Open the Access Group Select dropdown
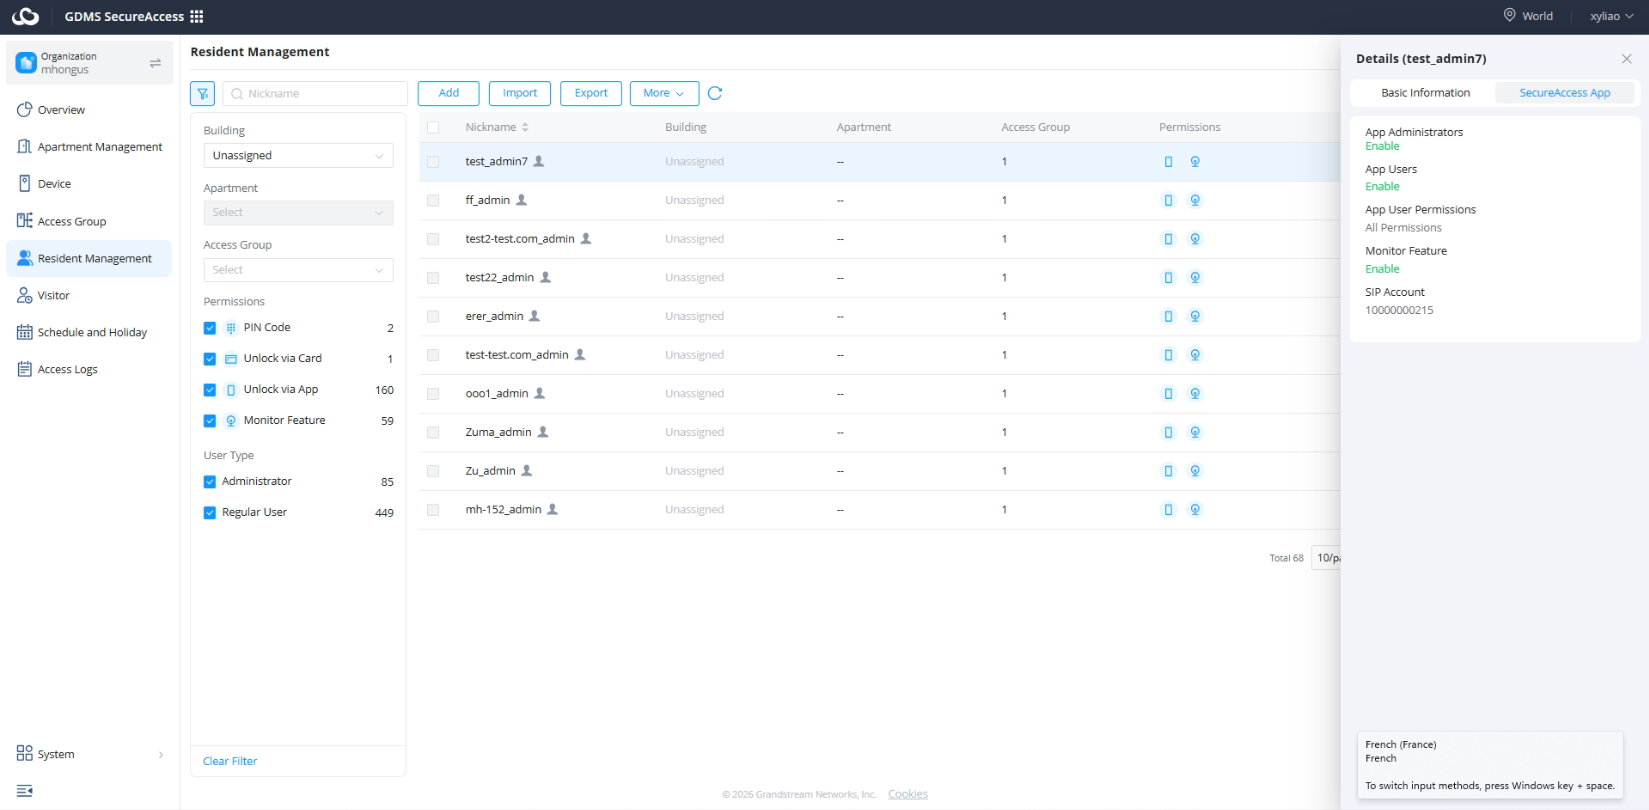The width and height of the screenshot is (1649, 810). click(298, 270)
